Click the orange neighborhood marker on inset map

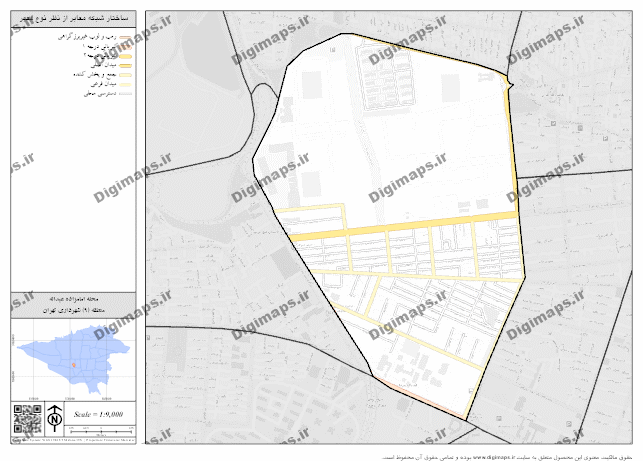[x=74, y=365]
